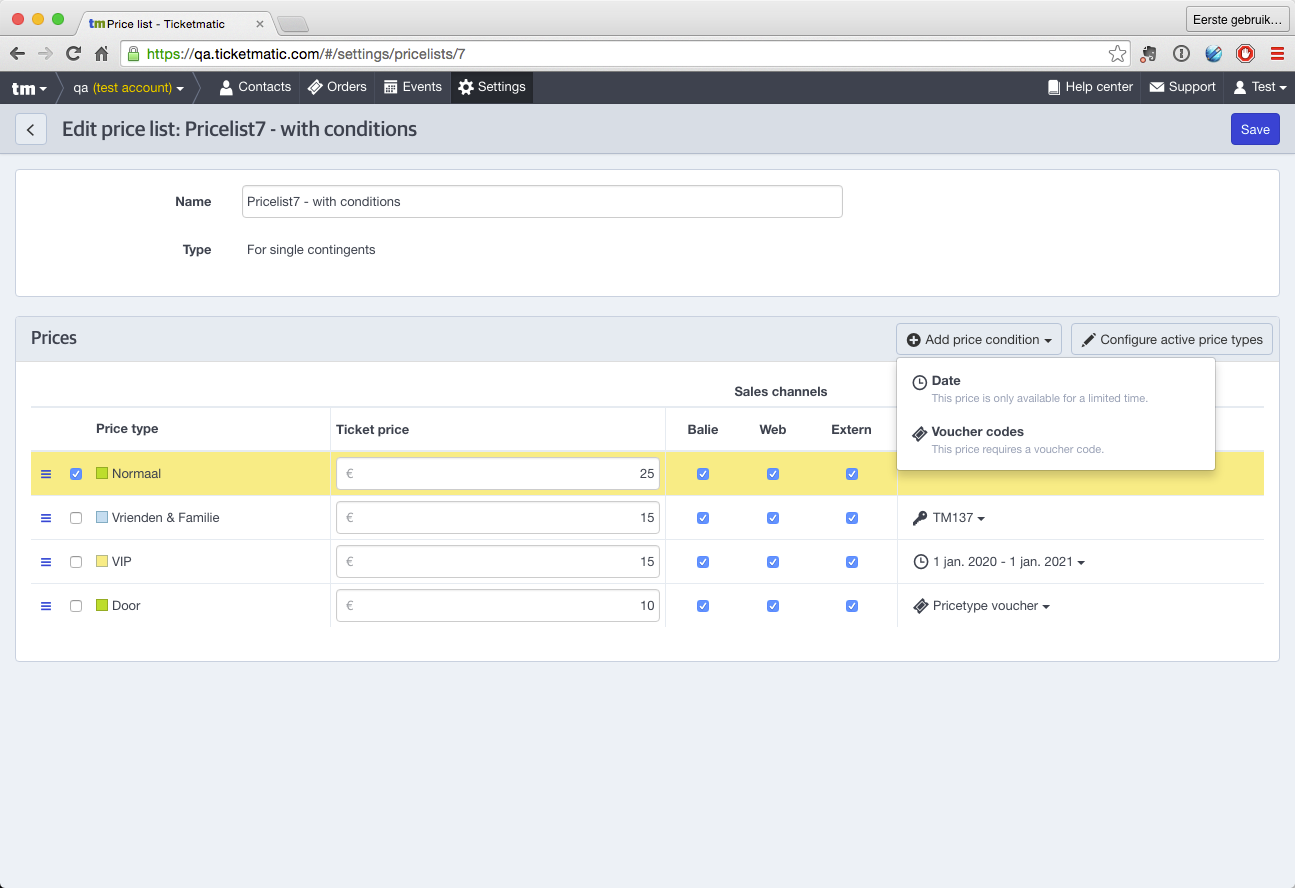
Task: Click drag handle of Vrienden & Familie row
Action: point(46,518)
